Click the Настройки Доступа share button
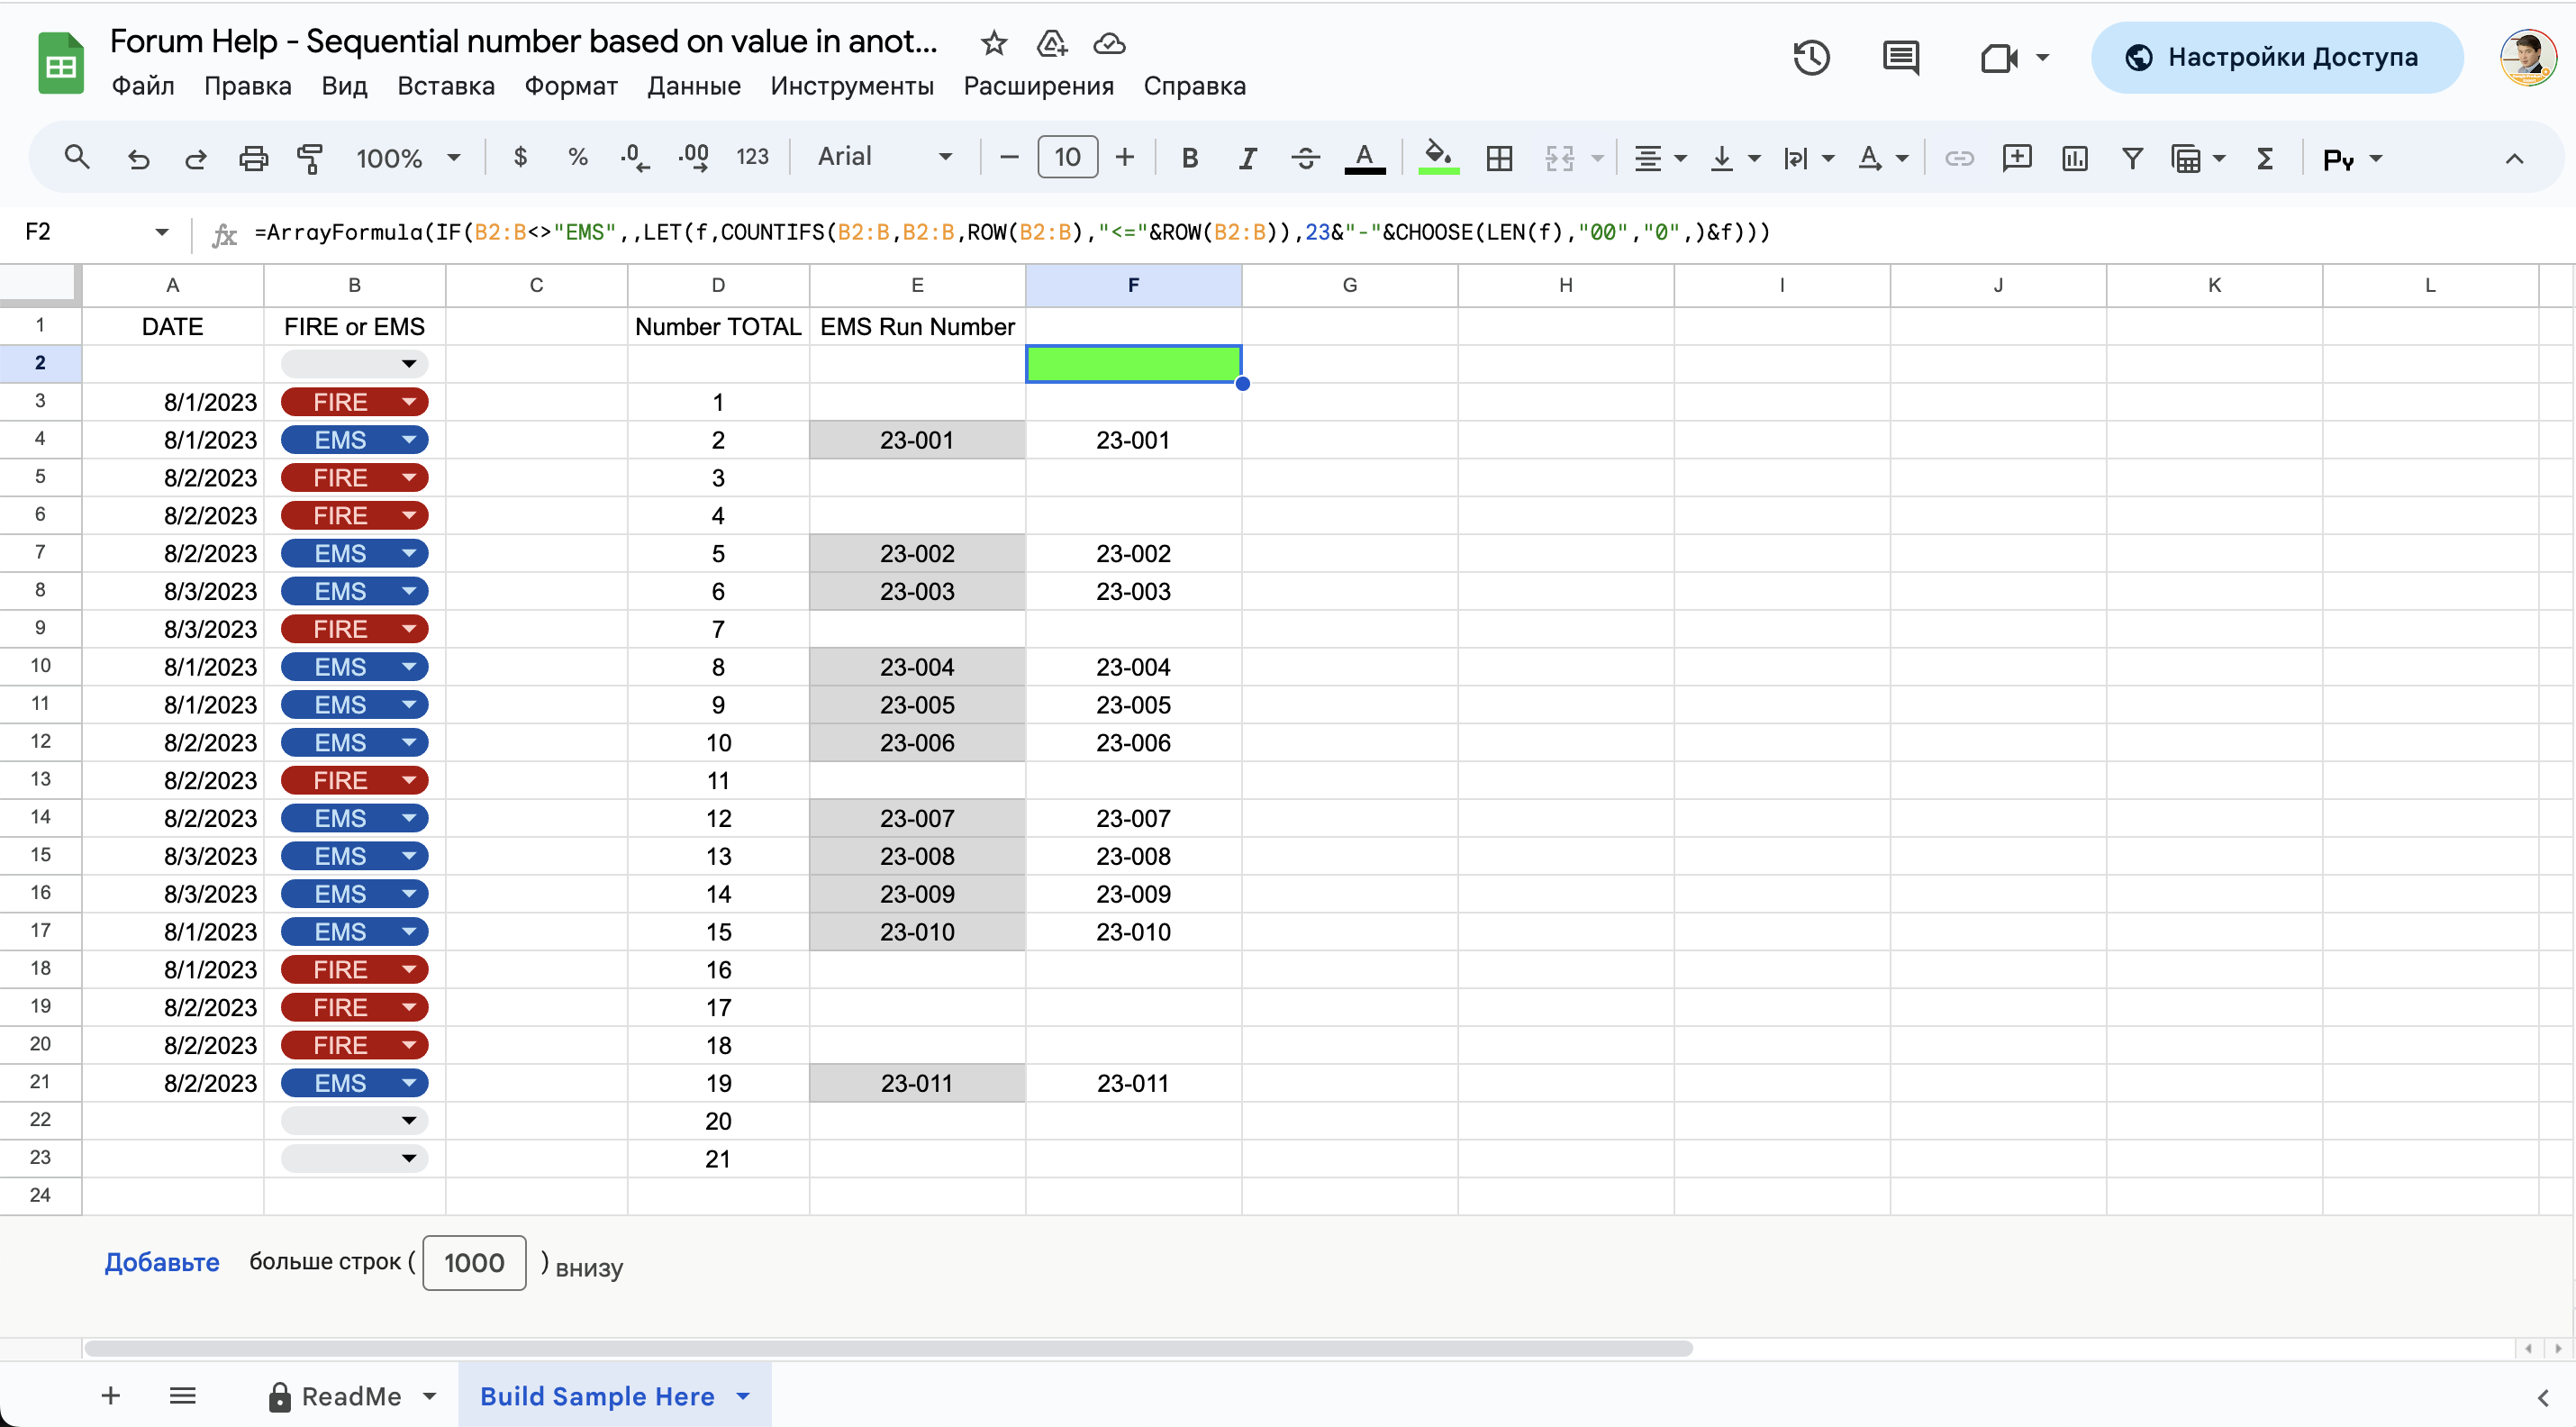The image size is (2576, 1427). click(2276, 57)
